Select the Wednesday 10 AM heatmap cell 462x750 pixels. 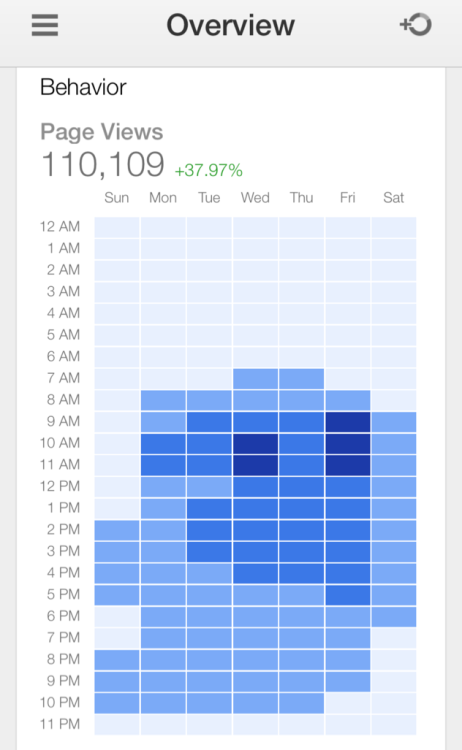[x=255, y=443]
